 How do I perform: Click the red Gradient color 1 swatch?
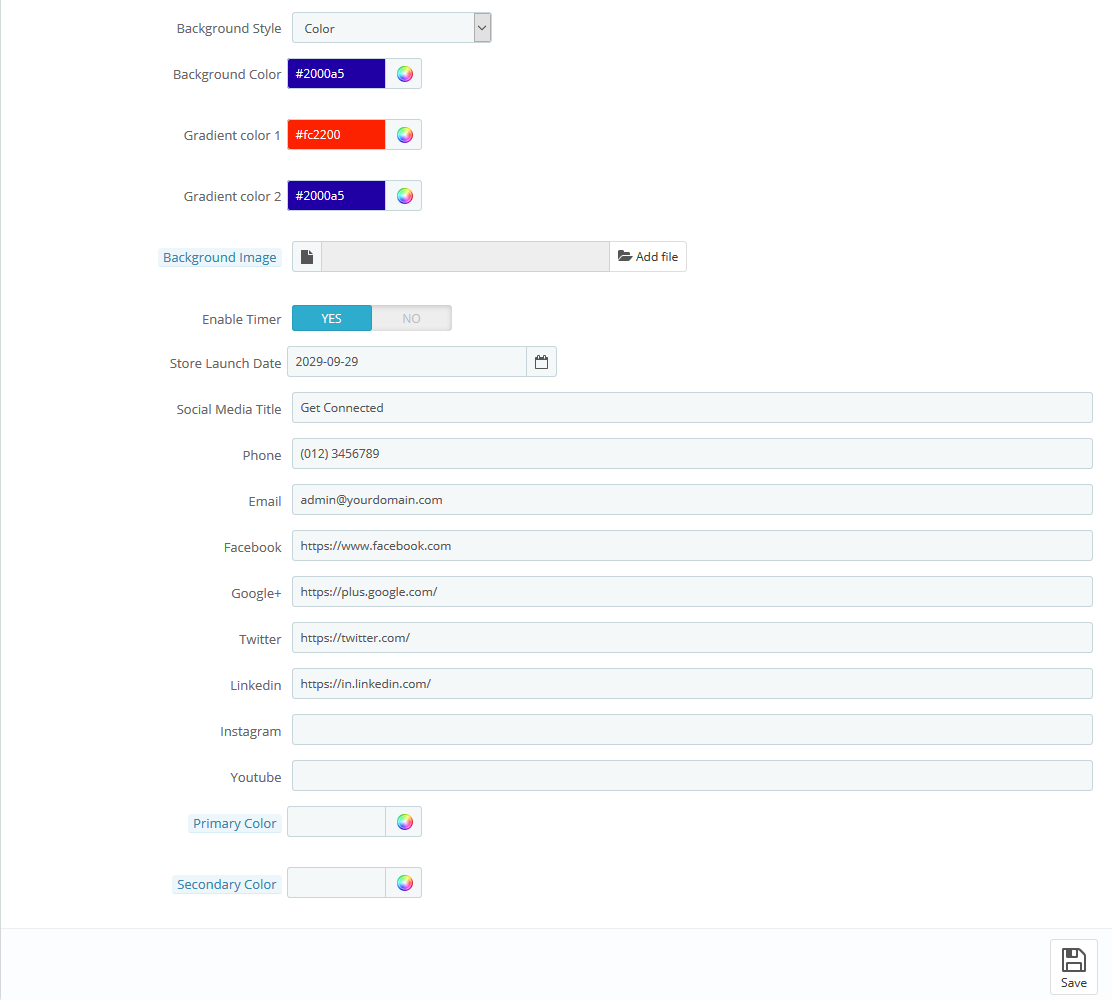click(x=336, y=135)
